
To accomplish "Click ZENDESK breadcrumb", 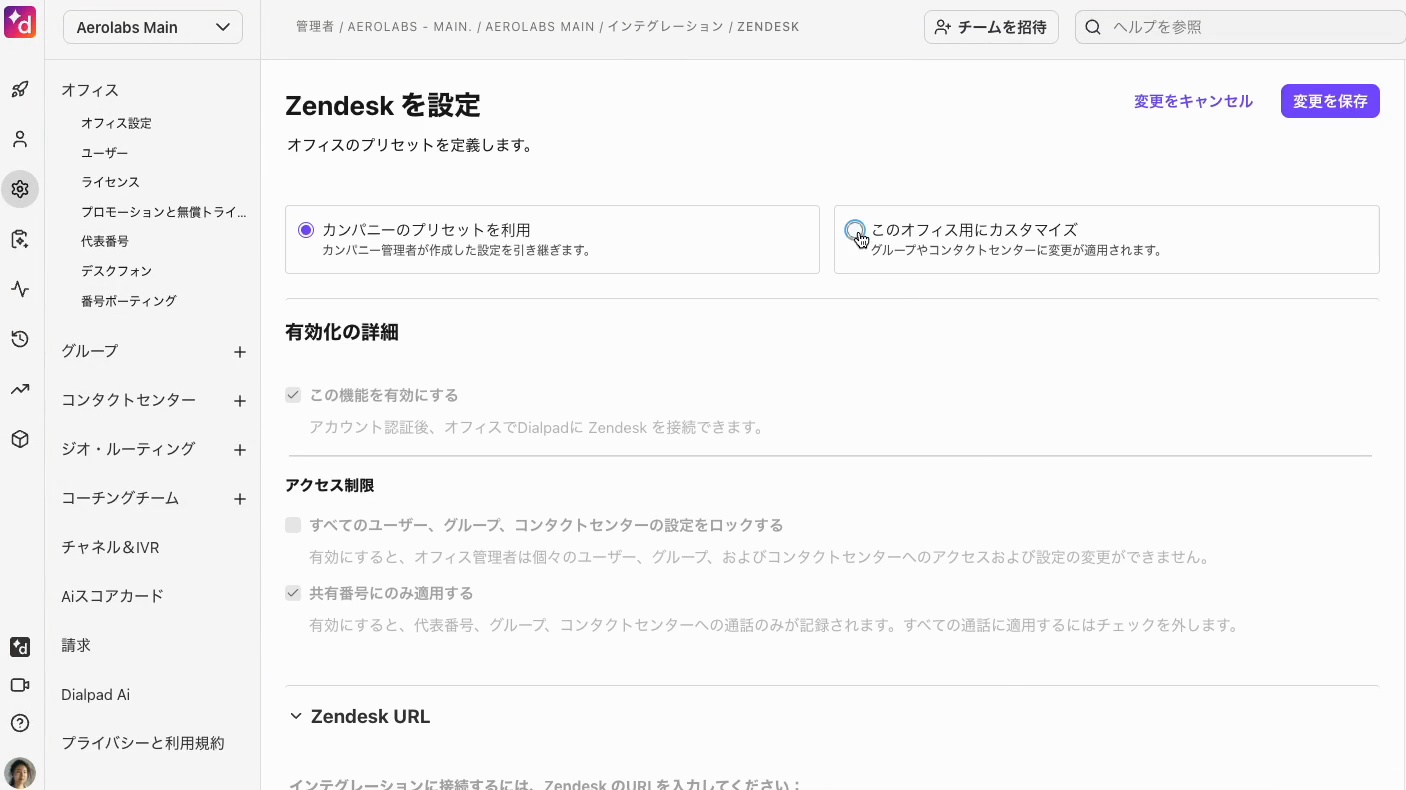I will pyautogui.click(x=768, y=27).
